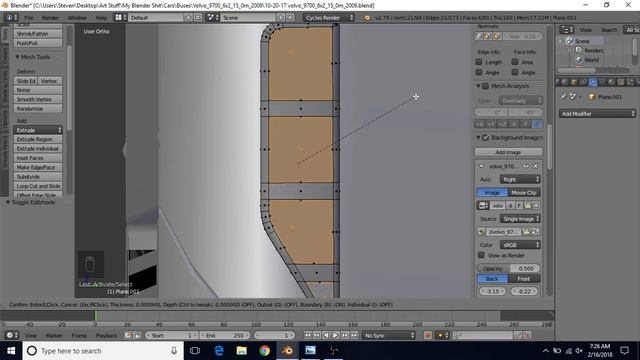Click the image datablock browse icon
640x360 pixels.
point(483,205)
